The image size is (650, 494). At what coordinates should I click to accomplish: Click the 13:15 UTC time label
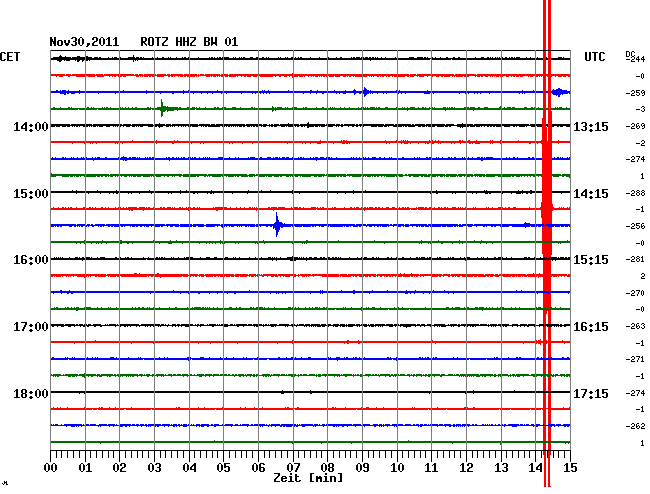click(x=591, y=126)
